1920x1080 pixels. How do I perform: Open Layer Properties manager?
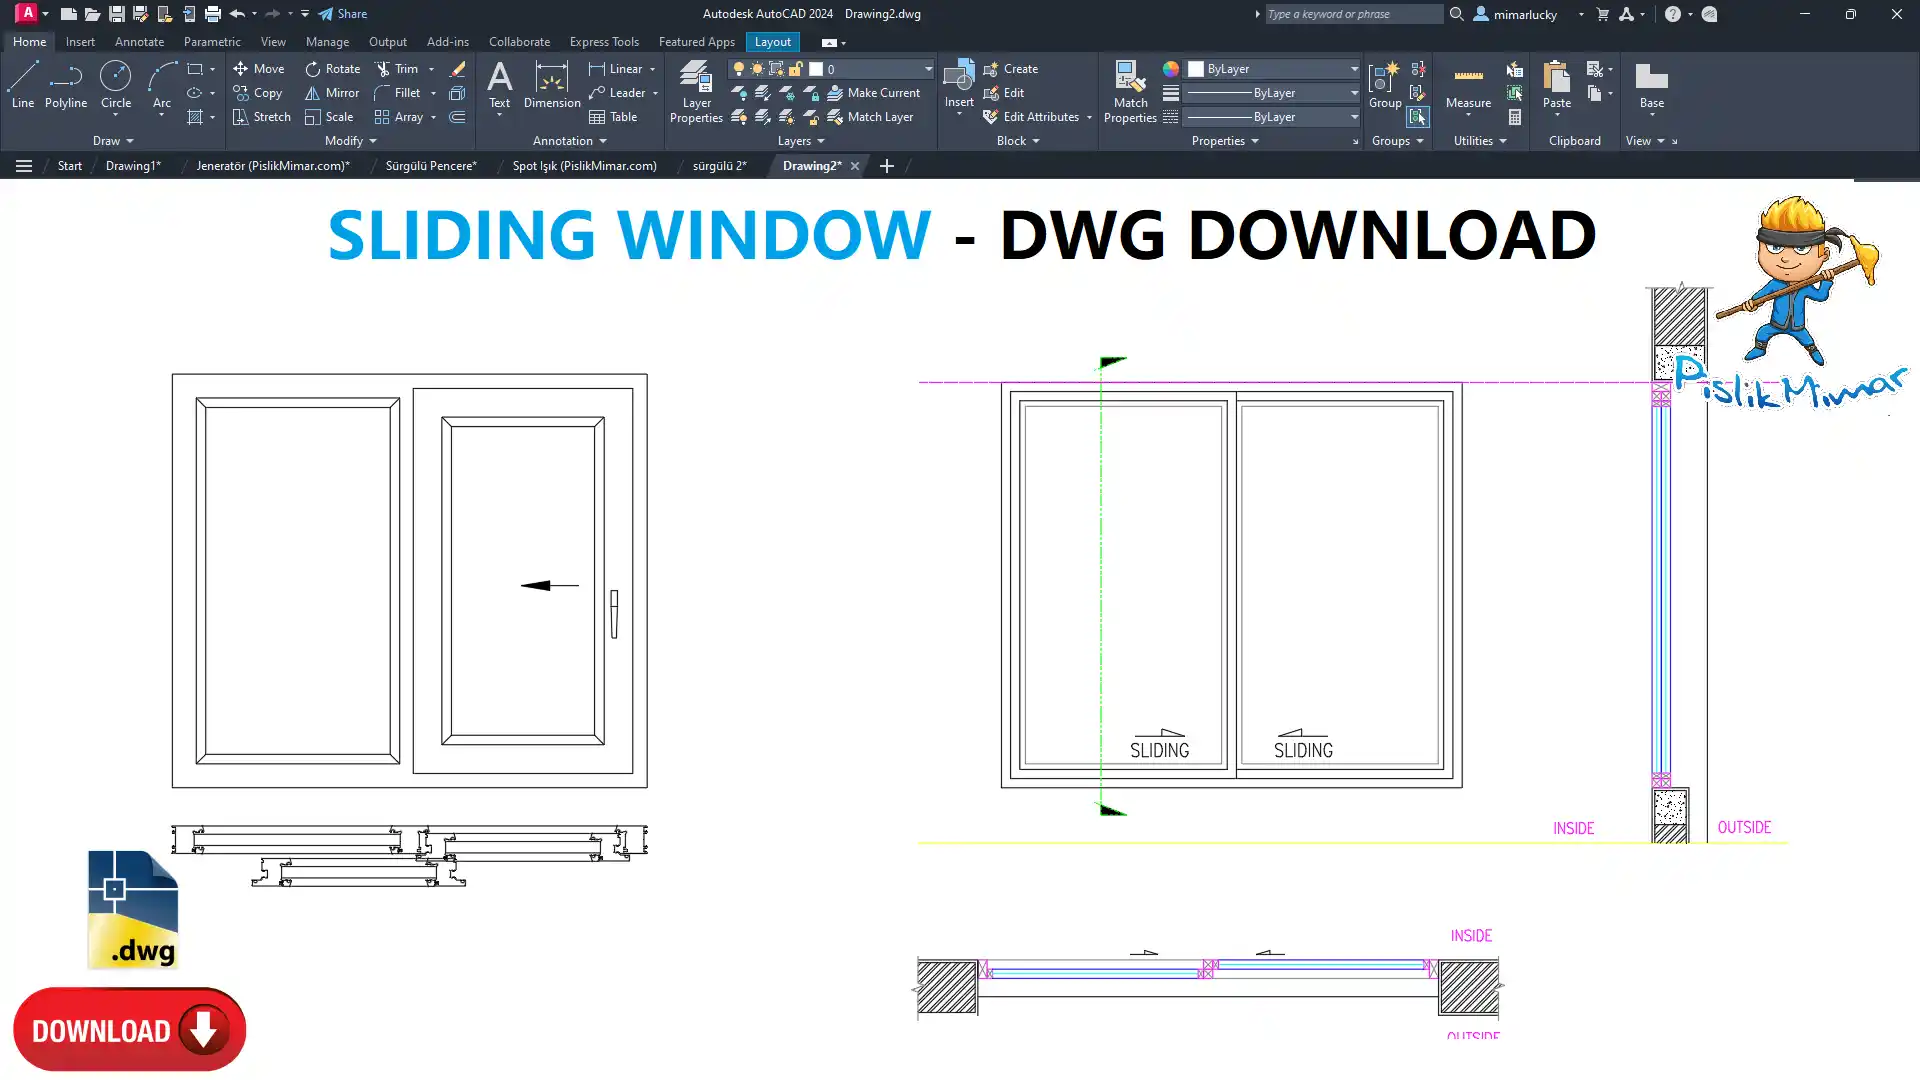[696, 92]
